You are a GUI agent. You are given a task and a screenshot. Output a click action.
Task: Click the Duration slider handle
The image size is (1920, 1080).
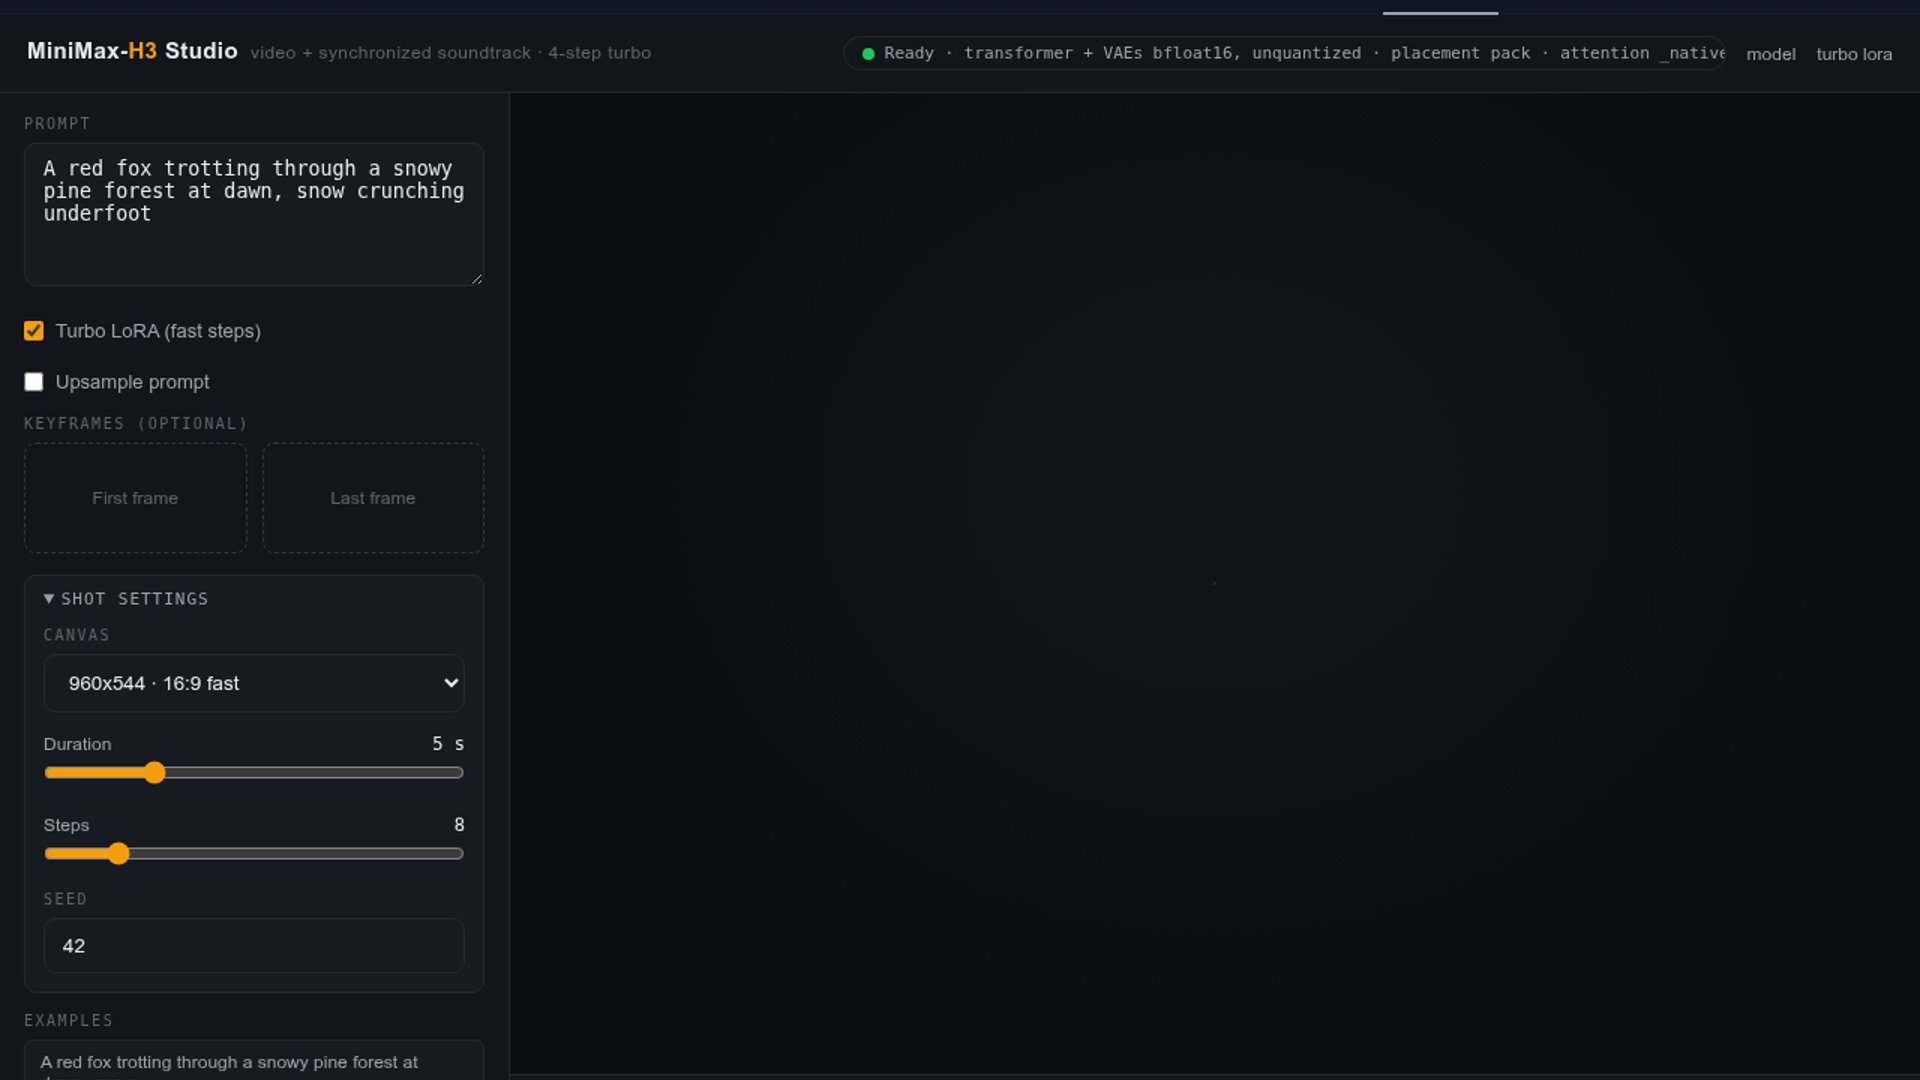(x=154, y=773)
